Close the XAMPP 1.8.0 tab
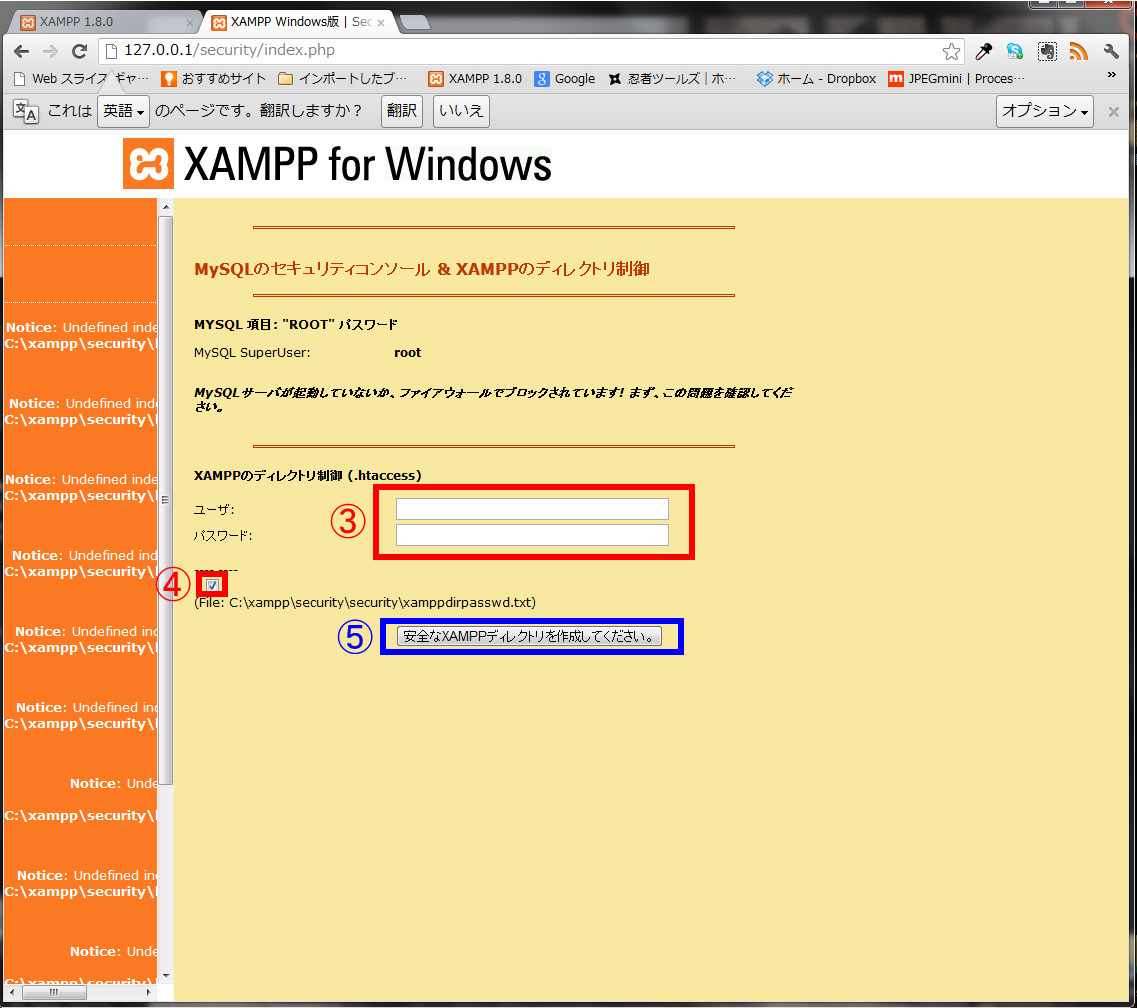This screenshot has height=1008, width=1137. click(190, 22)
